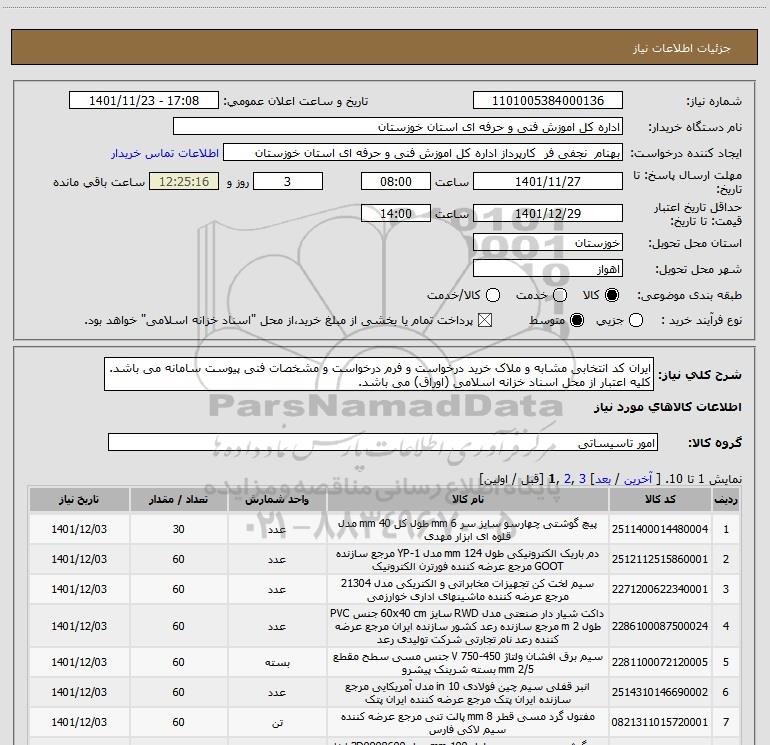Click the داکت شیار دار صنعتی item name
770x745 pixels.
point(468,626)
